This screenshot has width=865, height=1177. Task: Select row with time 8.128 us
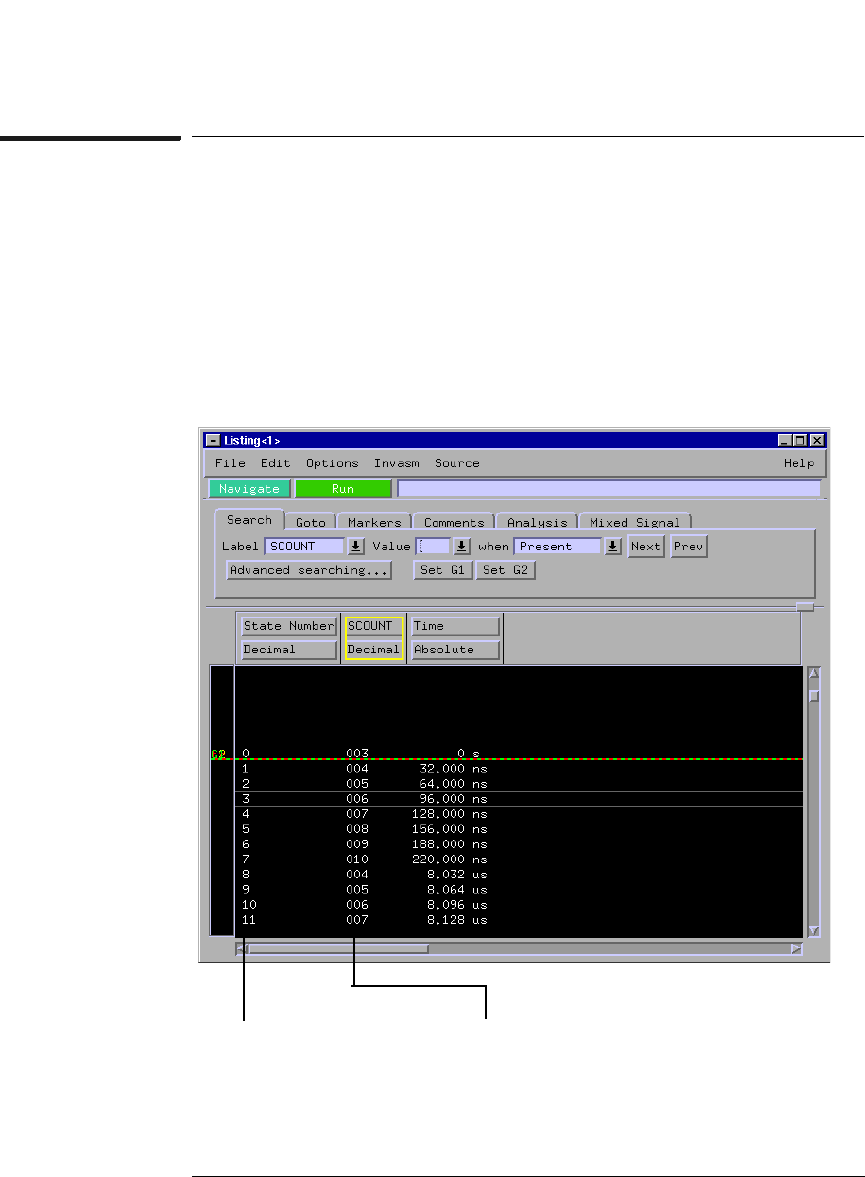point(519,920)
